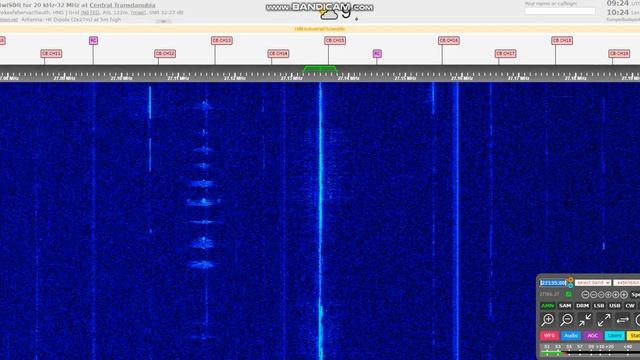640x360 pixels.
Task: Click the medium frequency step-up plus button
Action: coord(616,294)
